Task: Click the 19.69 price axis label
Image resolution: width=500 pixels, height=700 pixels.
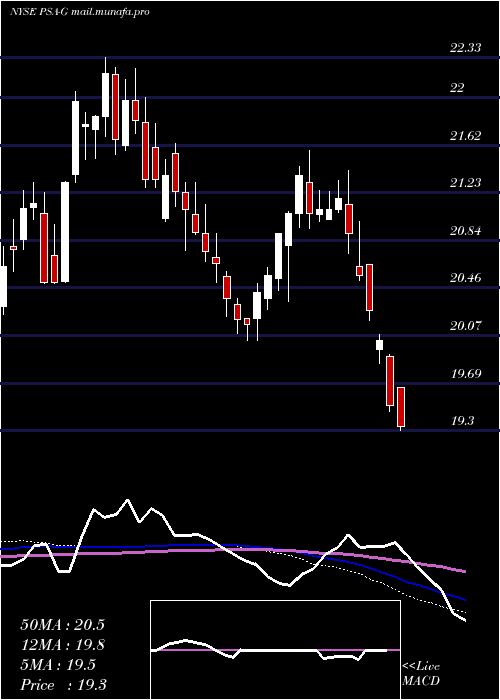Action: (x=466, y=374)
